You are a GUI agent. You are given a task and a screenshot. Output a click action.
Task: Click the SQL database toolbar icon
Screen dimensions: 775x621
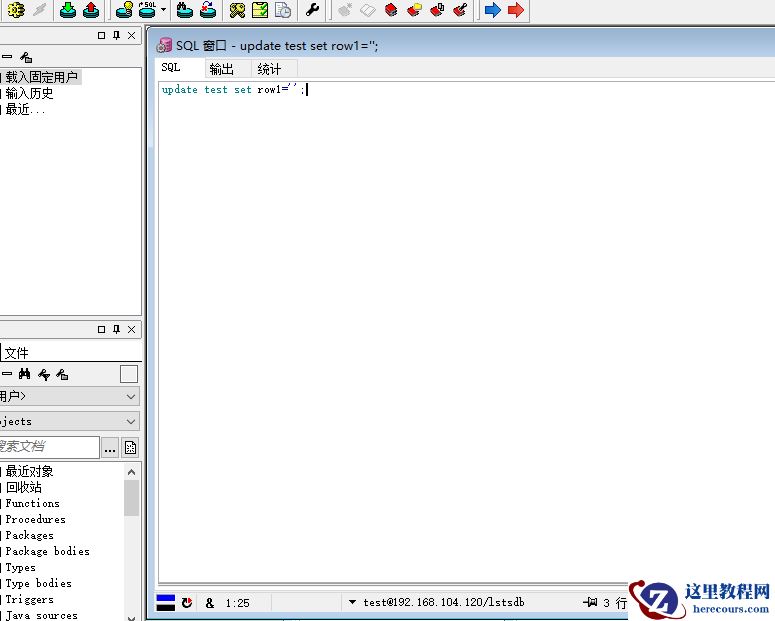[147, 10]
